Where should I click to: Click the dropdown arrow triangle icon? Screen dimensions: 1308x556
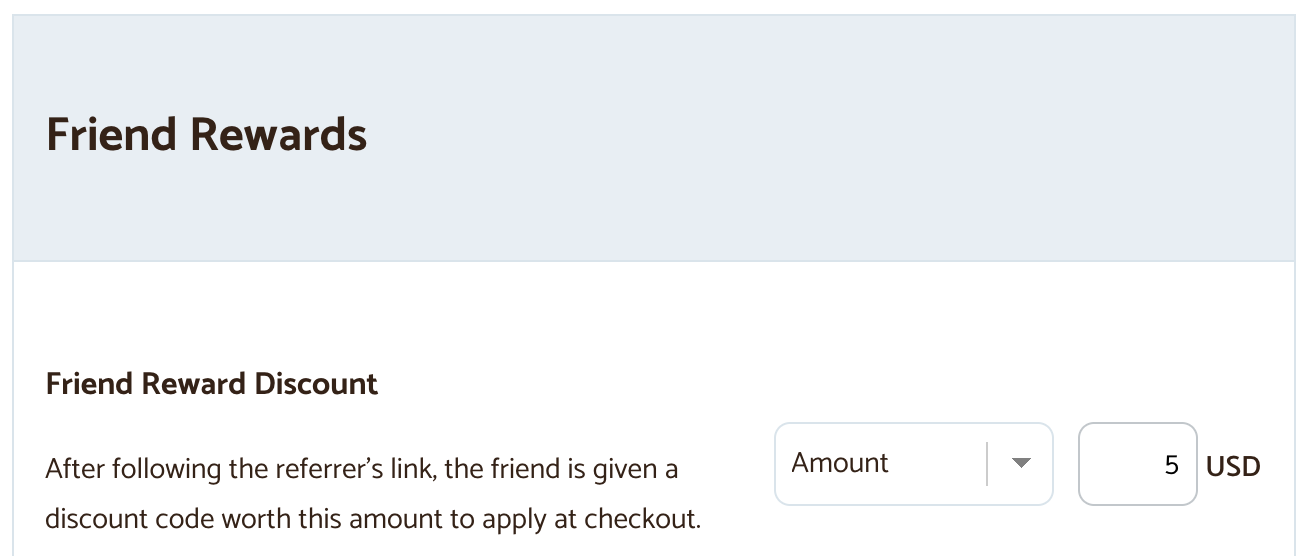1020,464
